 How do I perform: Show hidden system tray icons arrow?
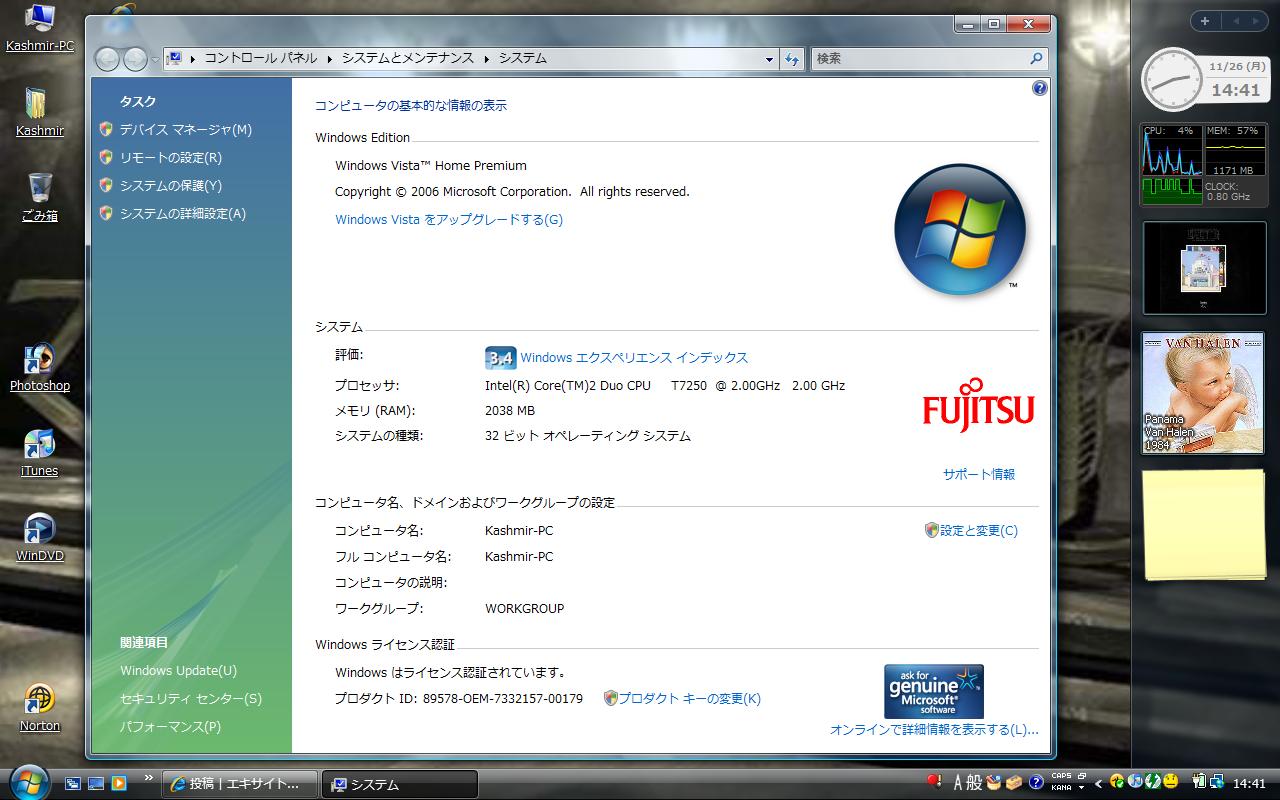tap(1099, 783)
